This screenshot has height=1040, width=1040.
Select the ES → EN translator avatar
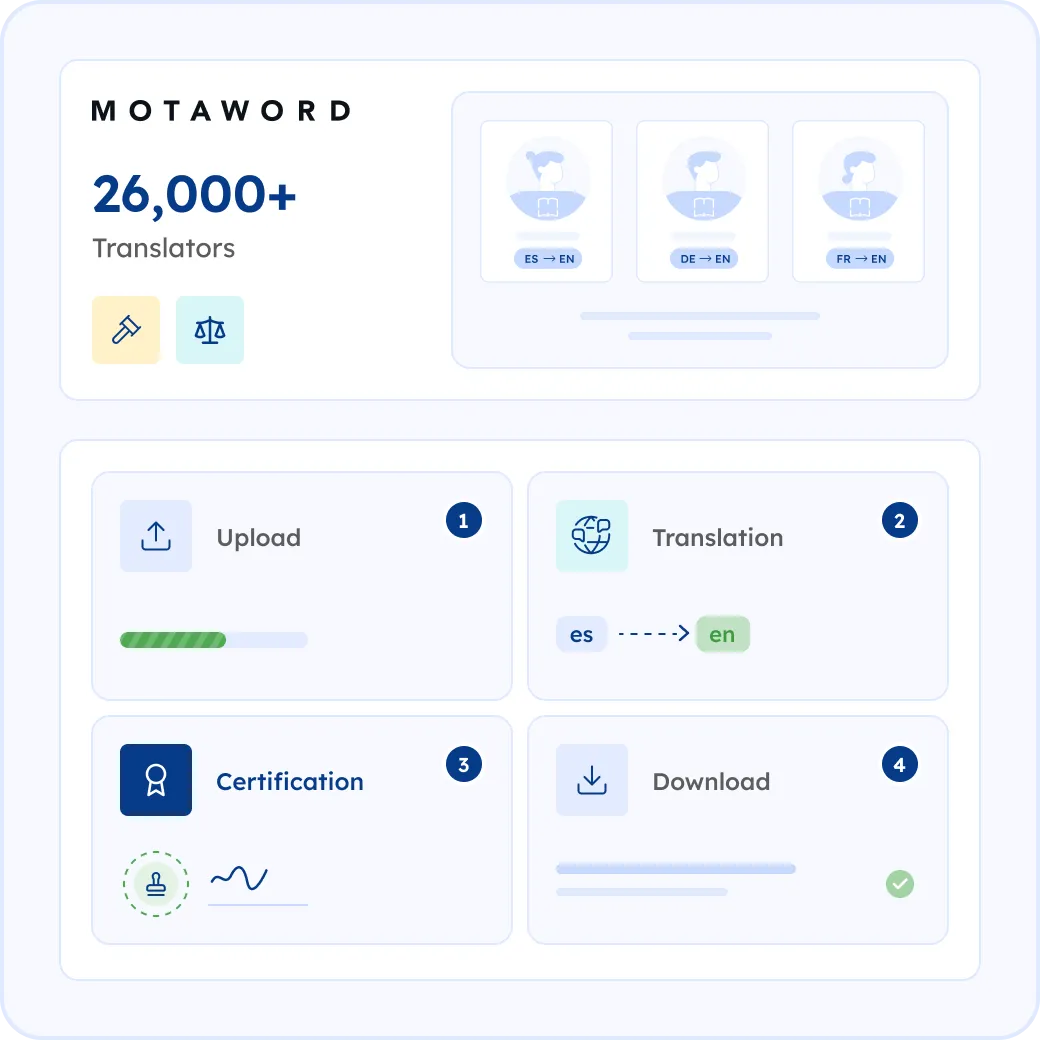548,179
